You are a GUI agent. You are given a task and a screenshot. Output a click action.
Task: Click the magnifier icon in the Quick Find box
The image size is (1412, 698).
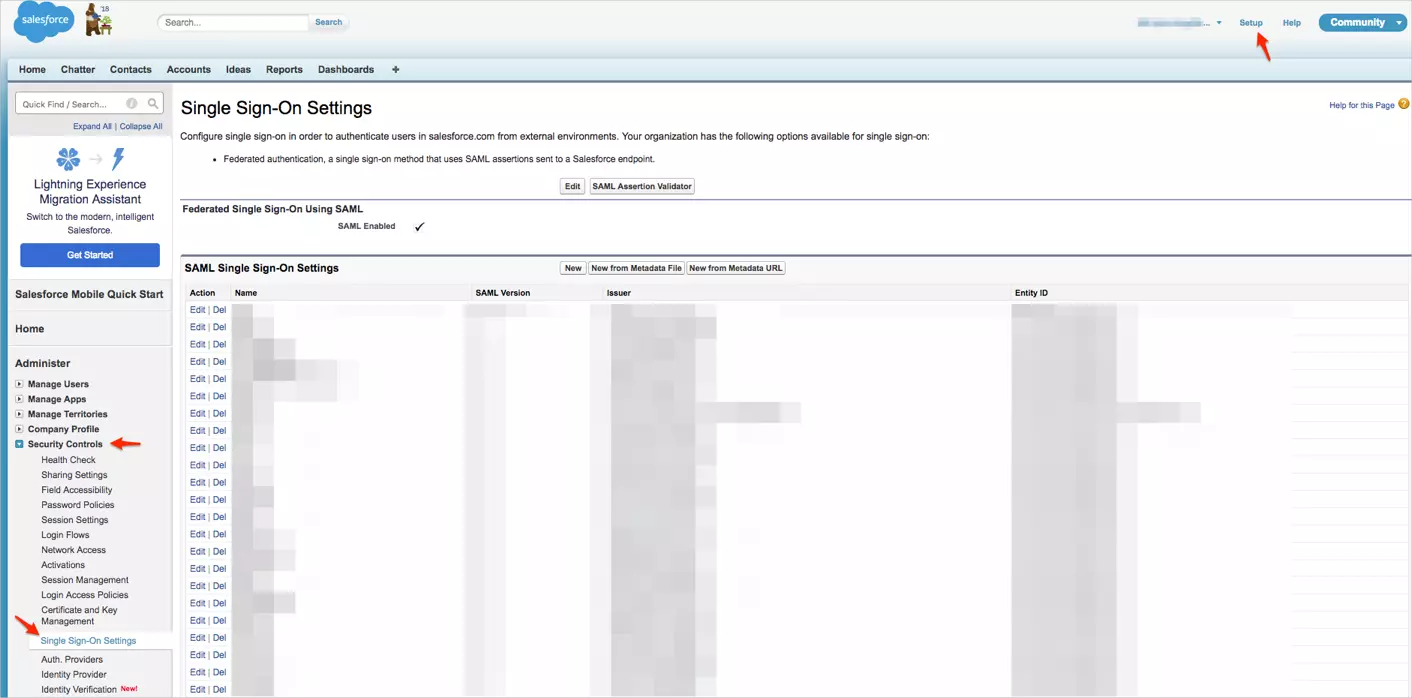point(152,103)
